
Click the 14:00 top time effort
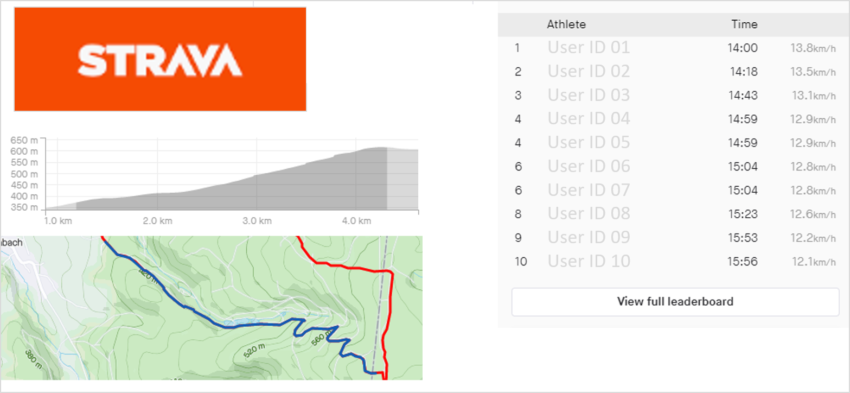743,48
